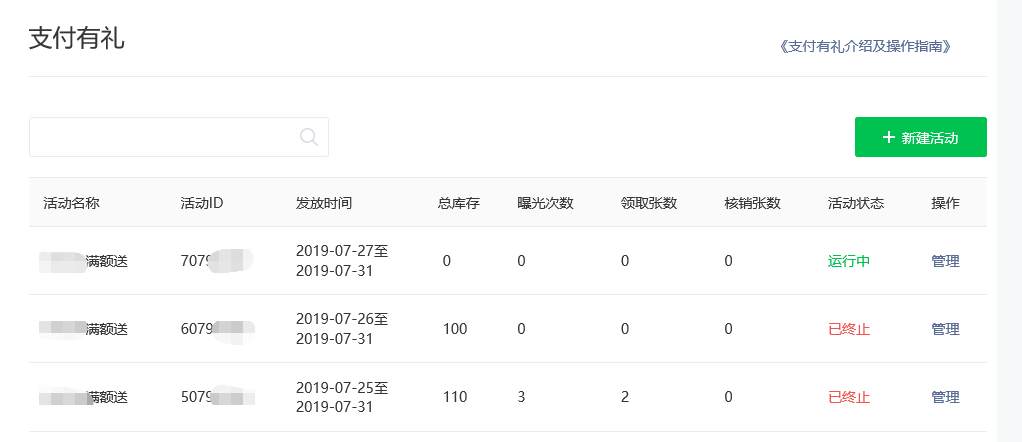Select the 曝光次数 column header

(x=545, y=203)
